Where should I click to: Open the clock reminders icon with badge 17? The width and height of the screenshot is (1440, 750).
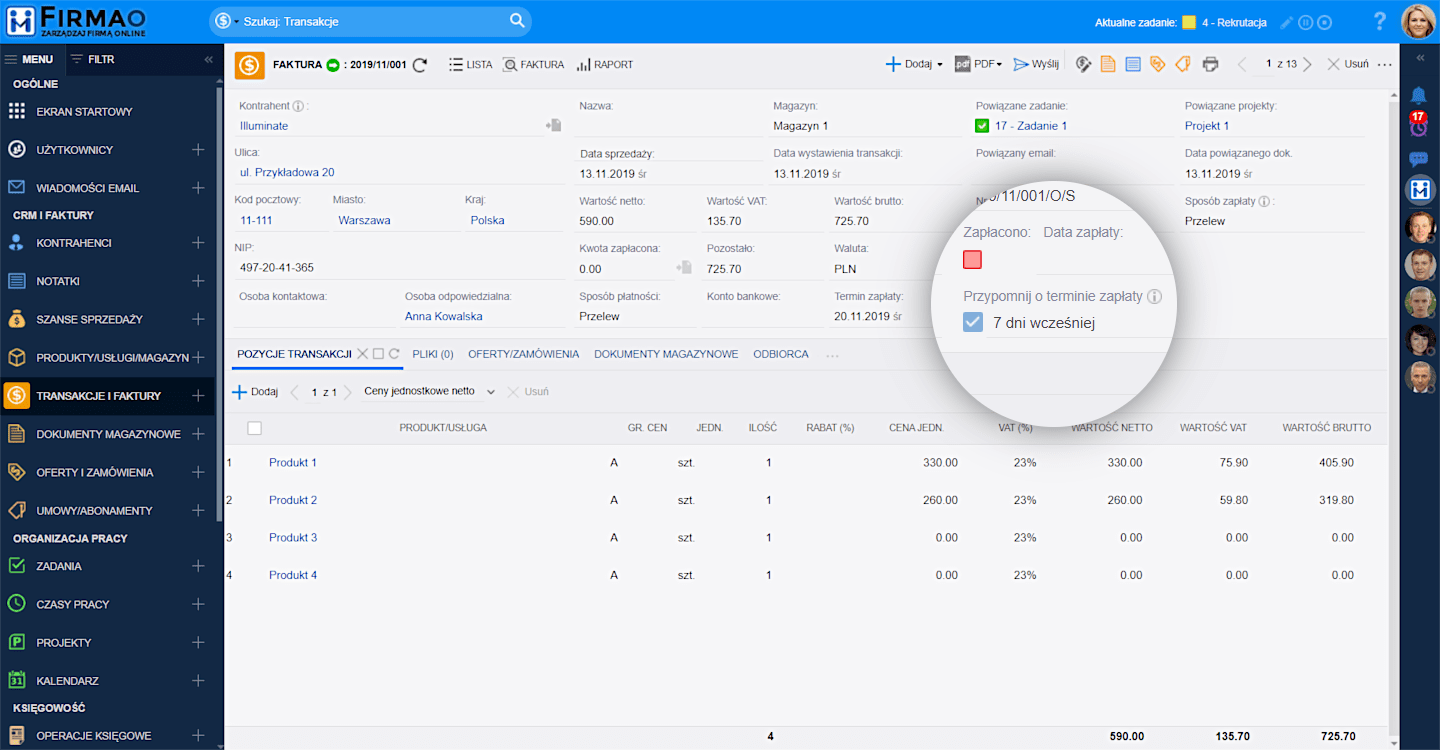point(1418,125)
